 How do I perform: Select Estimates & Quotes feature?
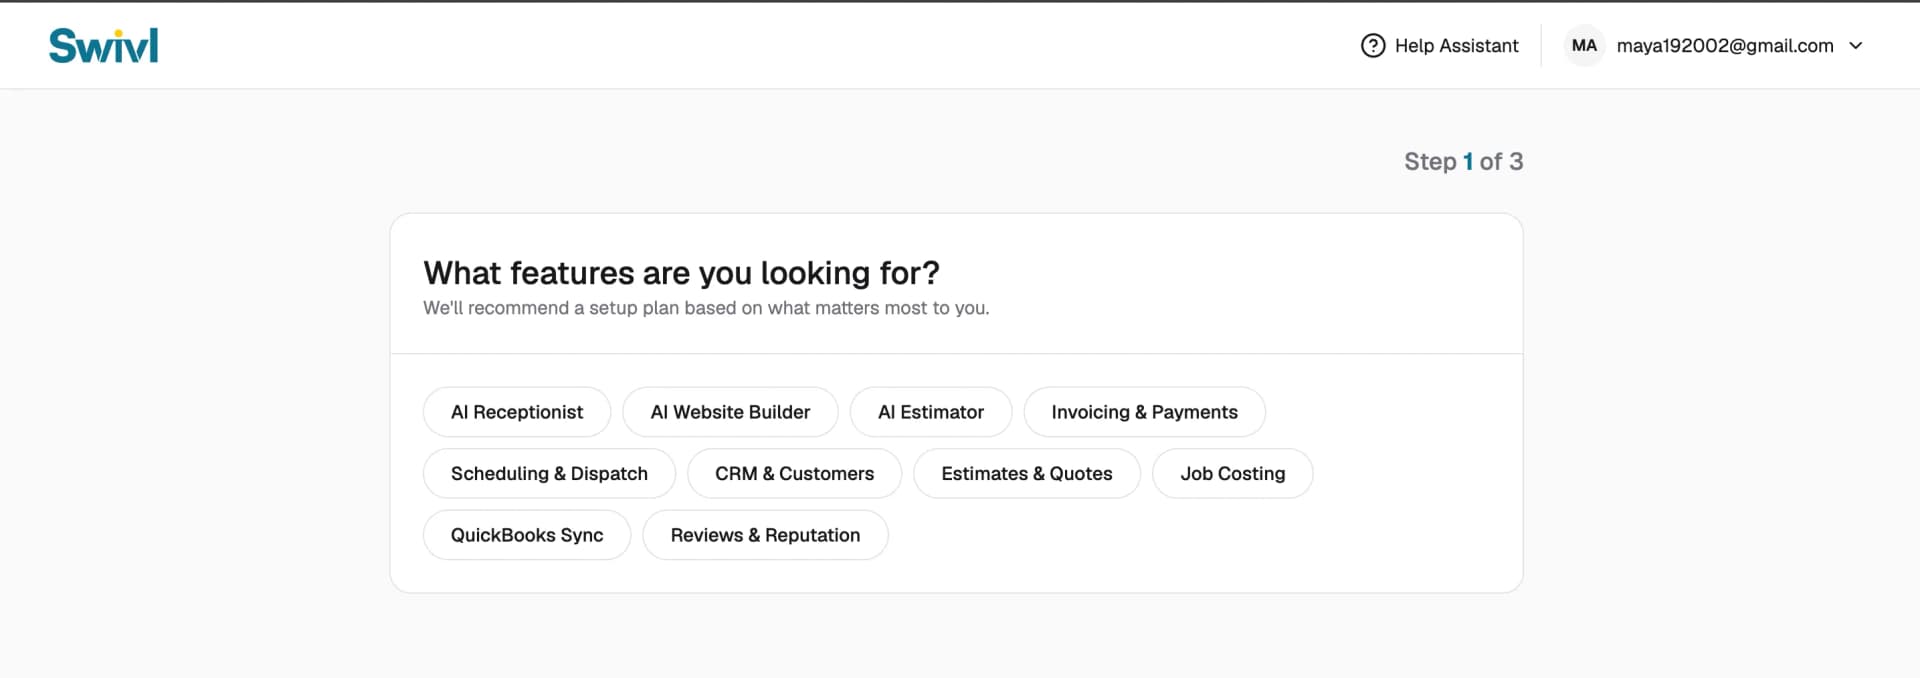click(x=1027, y=474)
